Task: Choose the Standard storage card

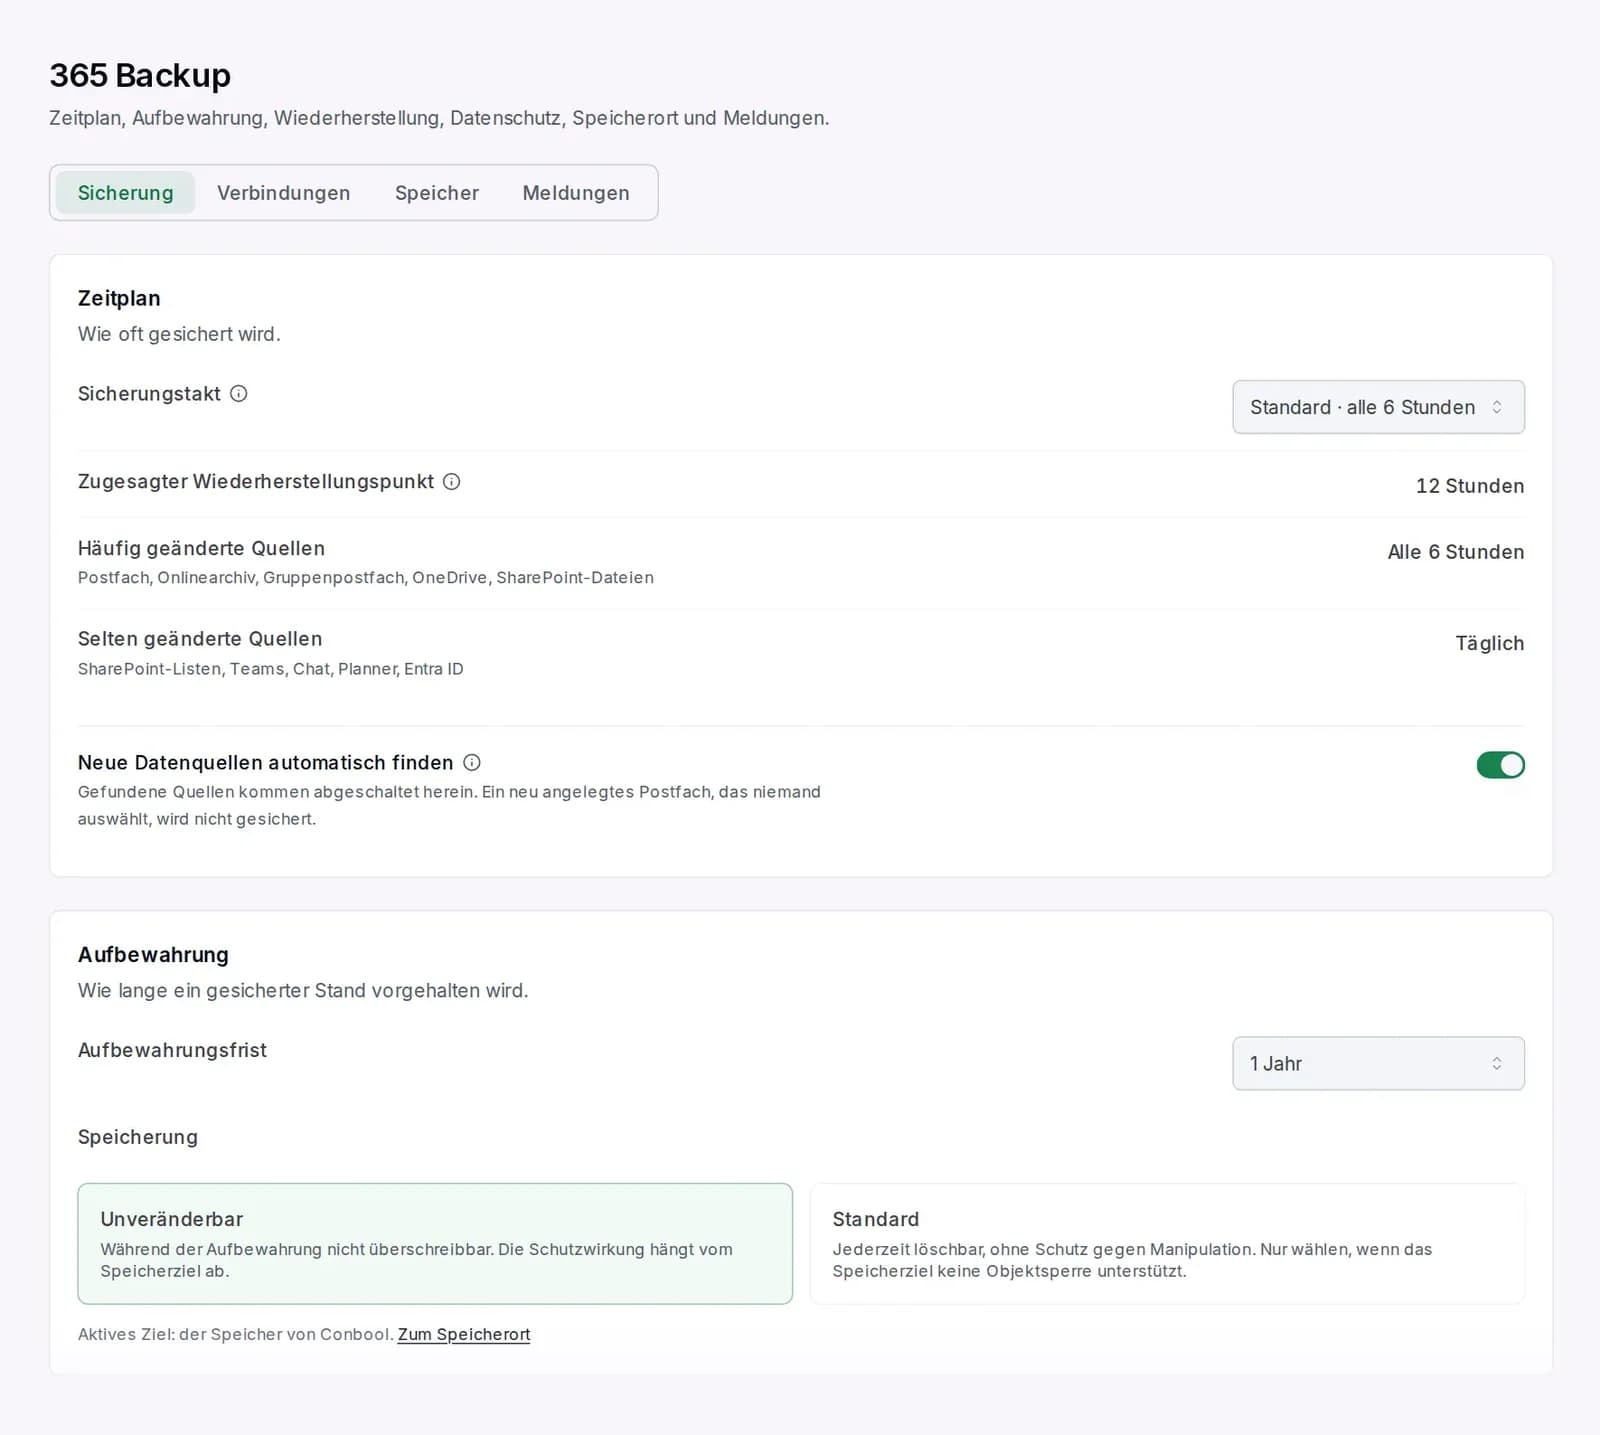Action: click(x=1167, y=1244)
